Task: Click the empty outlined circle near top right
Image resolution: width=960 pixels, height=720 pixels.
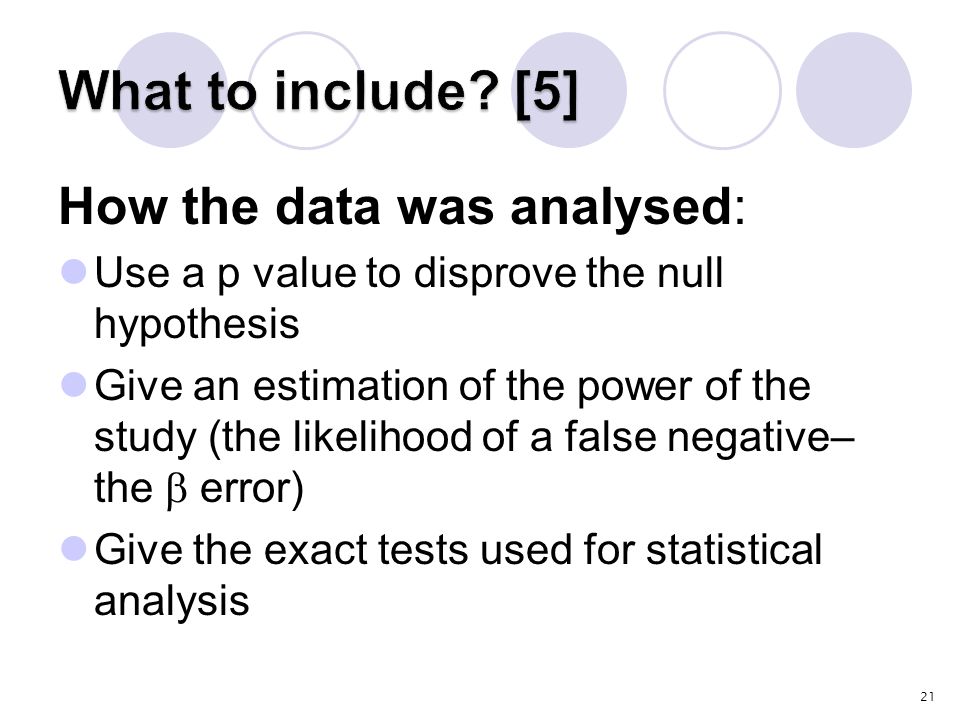Action: pos(722,90)
